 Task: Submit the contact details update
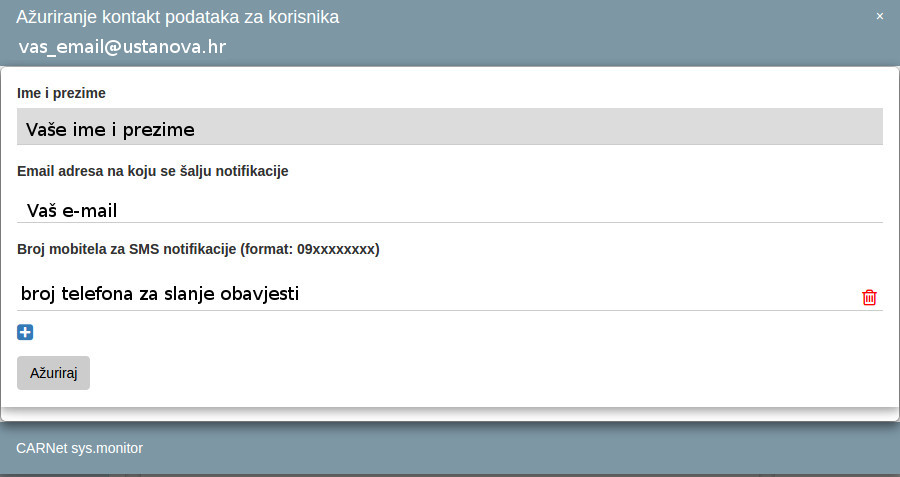[53, 373]
